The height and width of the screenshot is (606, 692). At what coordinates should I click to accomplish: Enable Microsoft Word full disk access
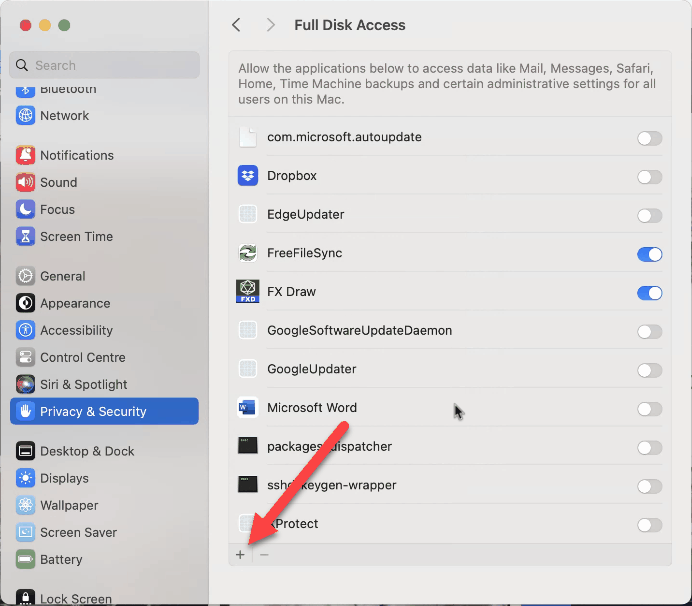649,409
